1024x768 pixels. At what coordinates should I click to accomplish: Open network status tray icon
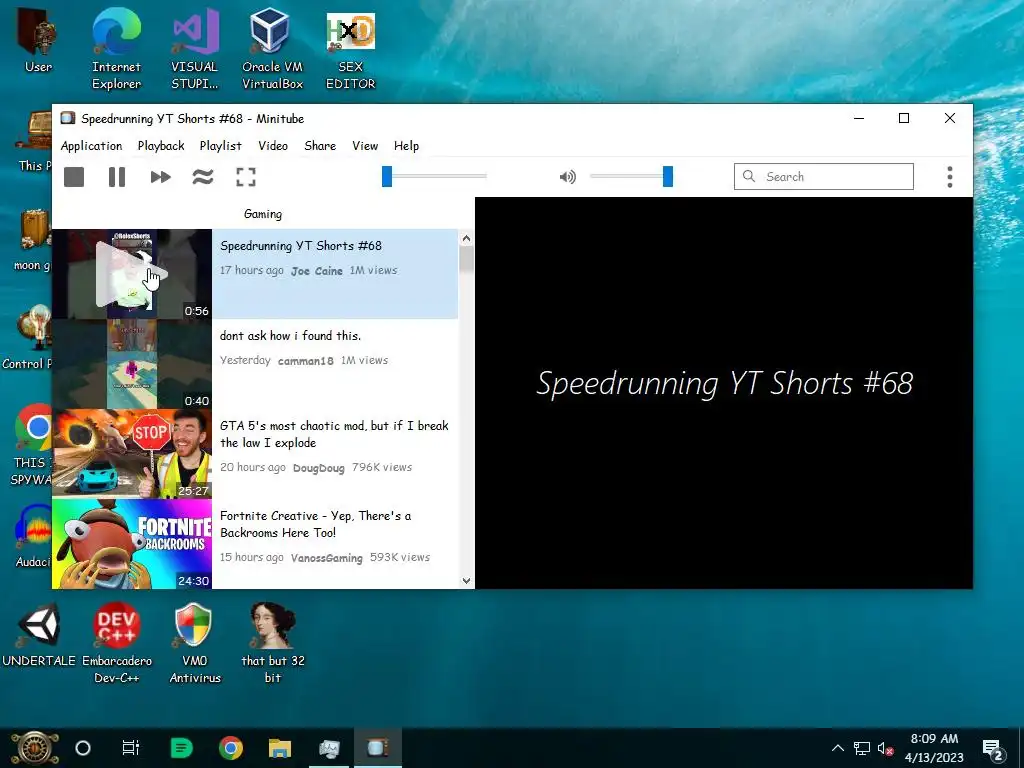(x=861, y=748)
